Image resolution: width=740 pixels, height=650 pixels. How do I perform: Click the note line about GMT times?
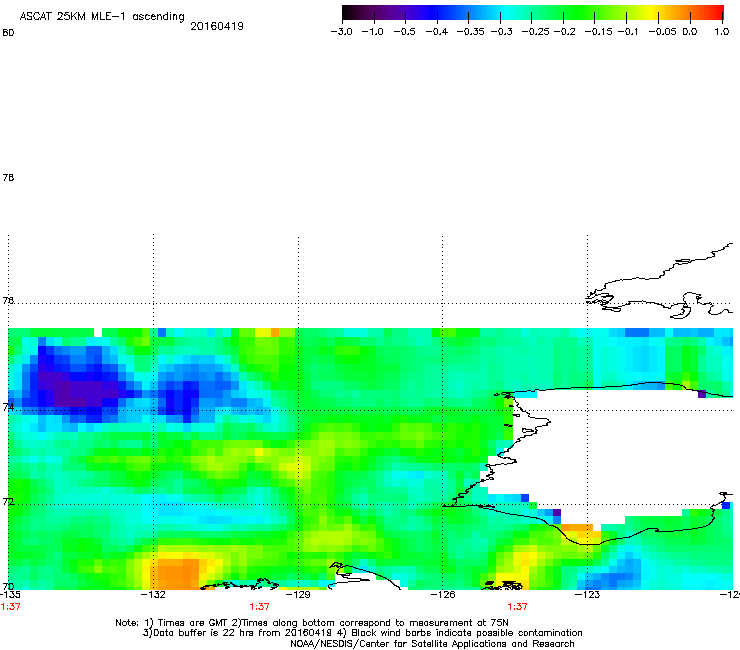pyautogui.click(x=312, y=623)
